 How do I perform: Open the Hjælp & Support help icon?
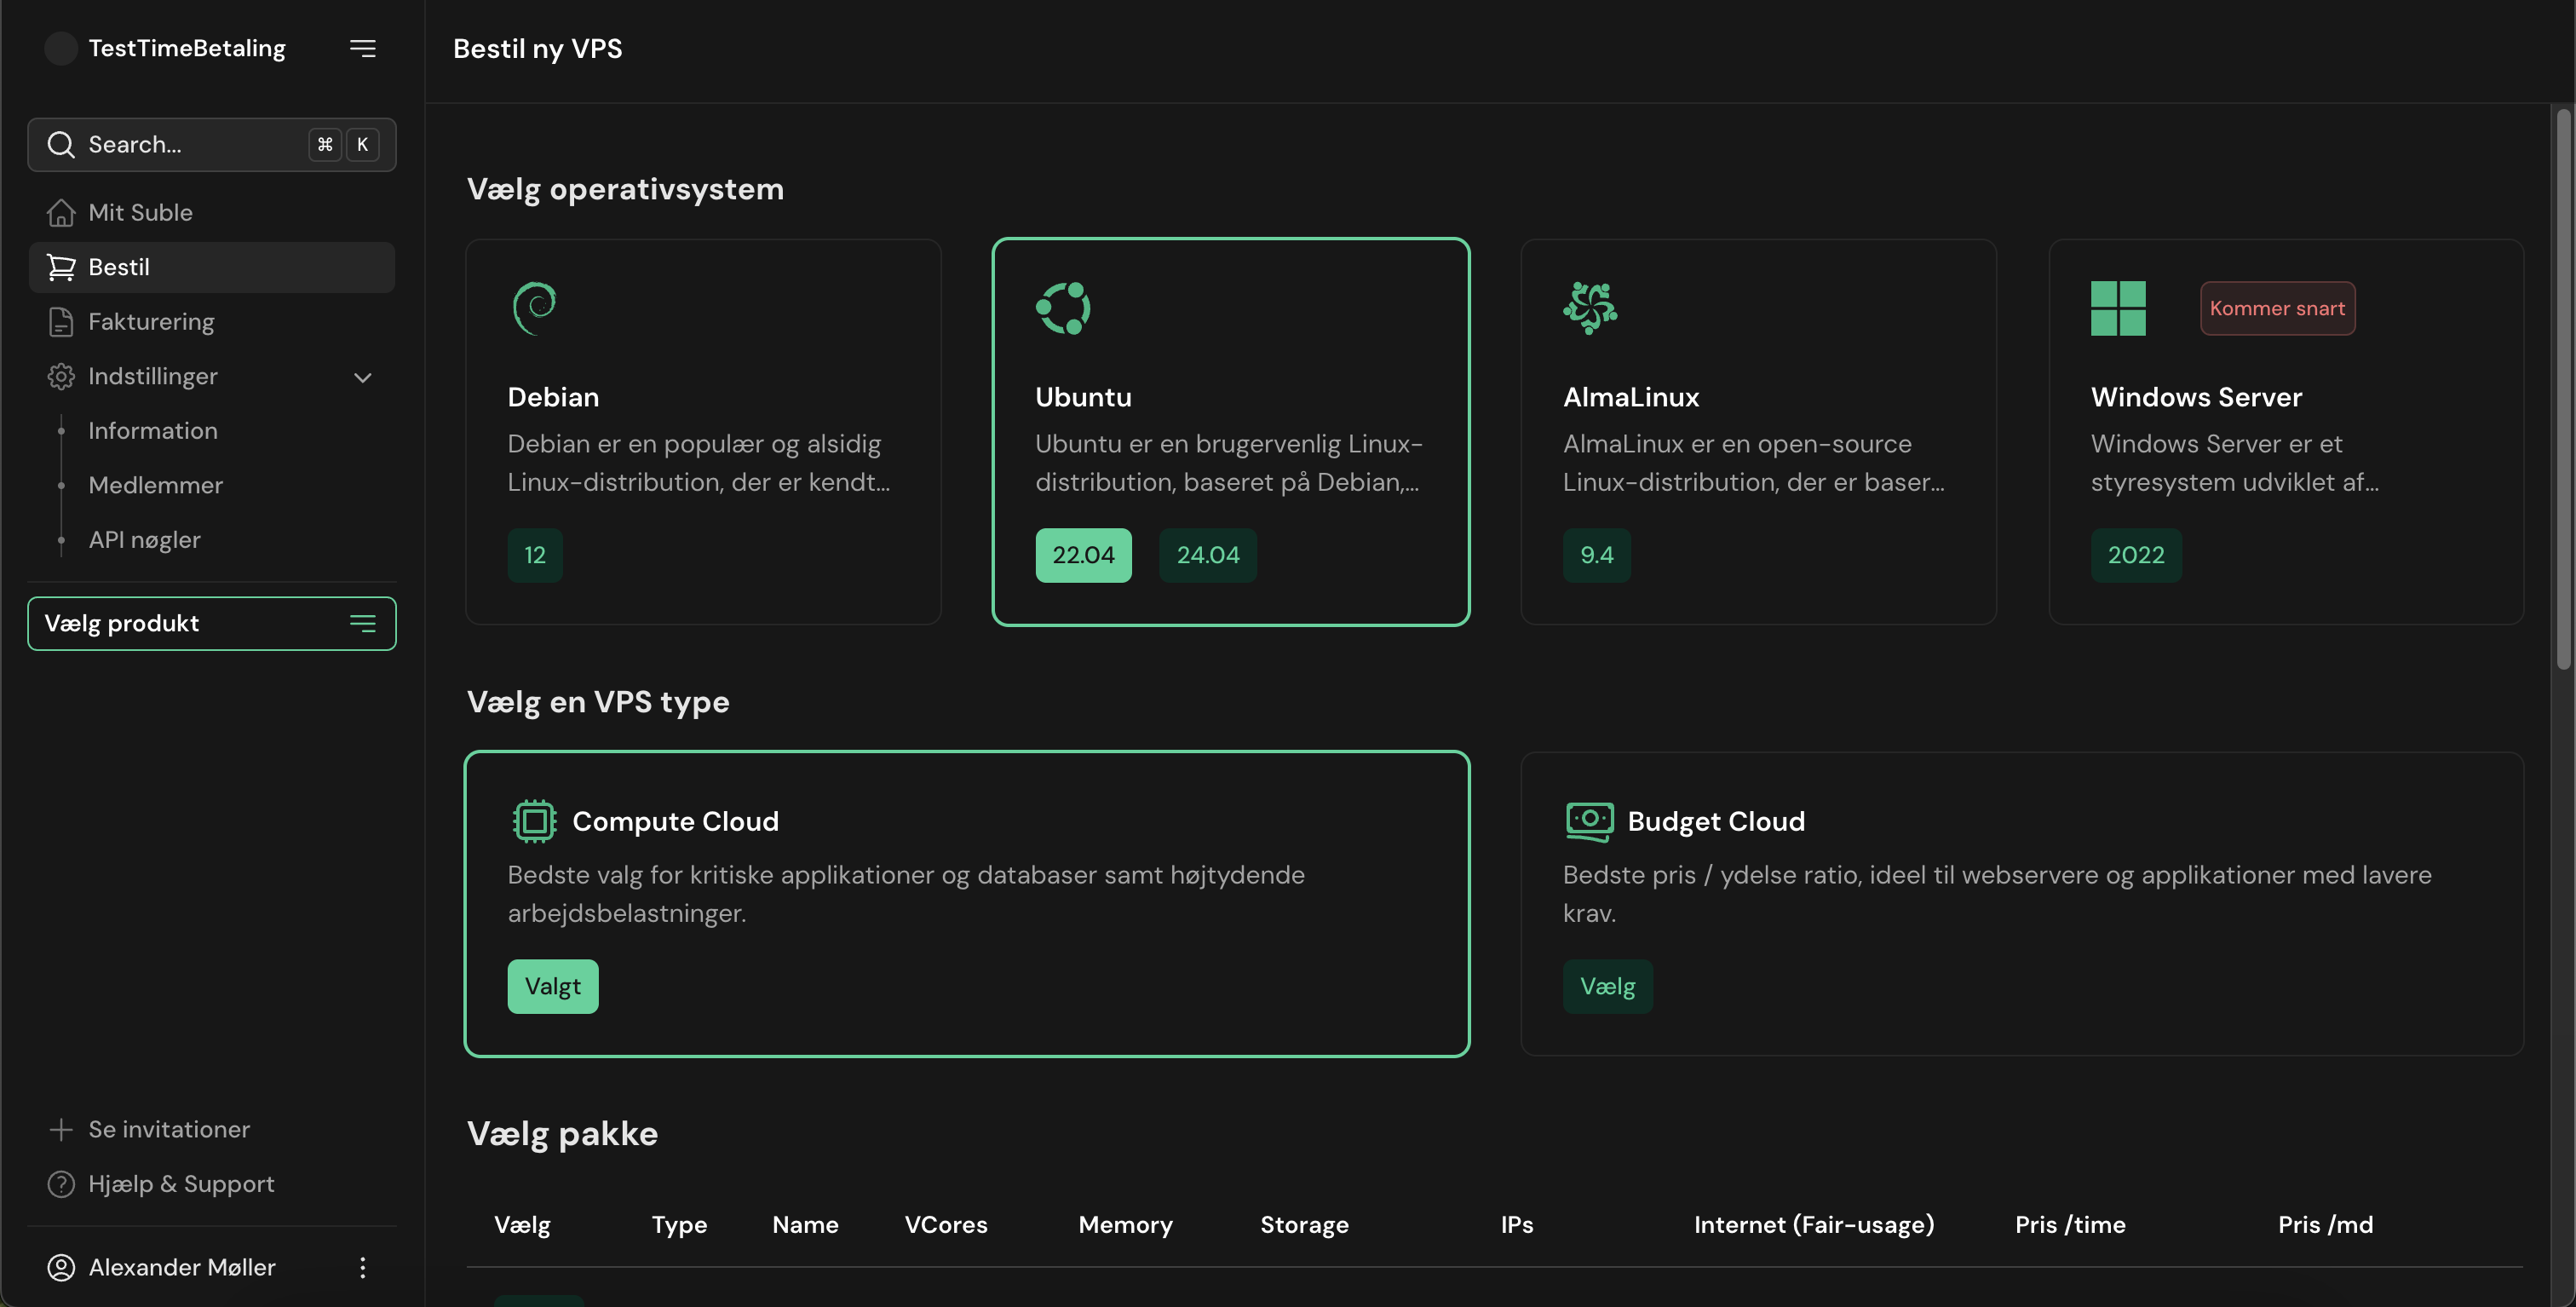pos(61,1184)
